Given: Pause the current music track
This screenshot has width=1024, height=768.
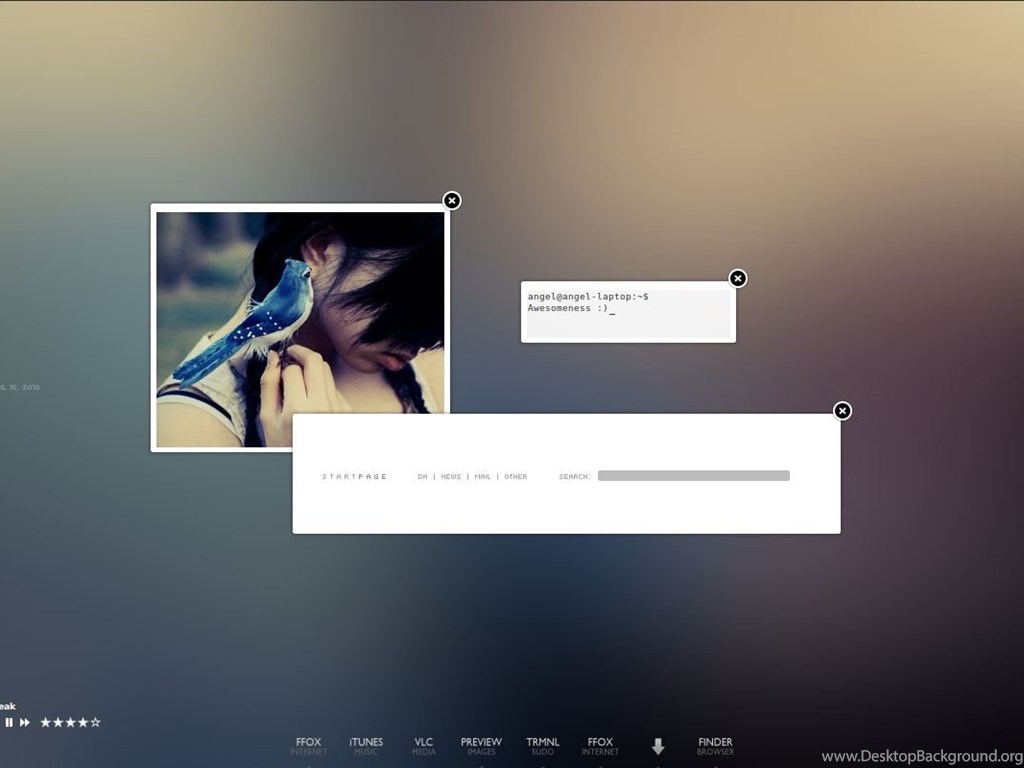Looking at the screenshot, I should coord(9,722).
